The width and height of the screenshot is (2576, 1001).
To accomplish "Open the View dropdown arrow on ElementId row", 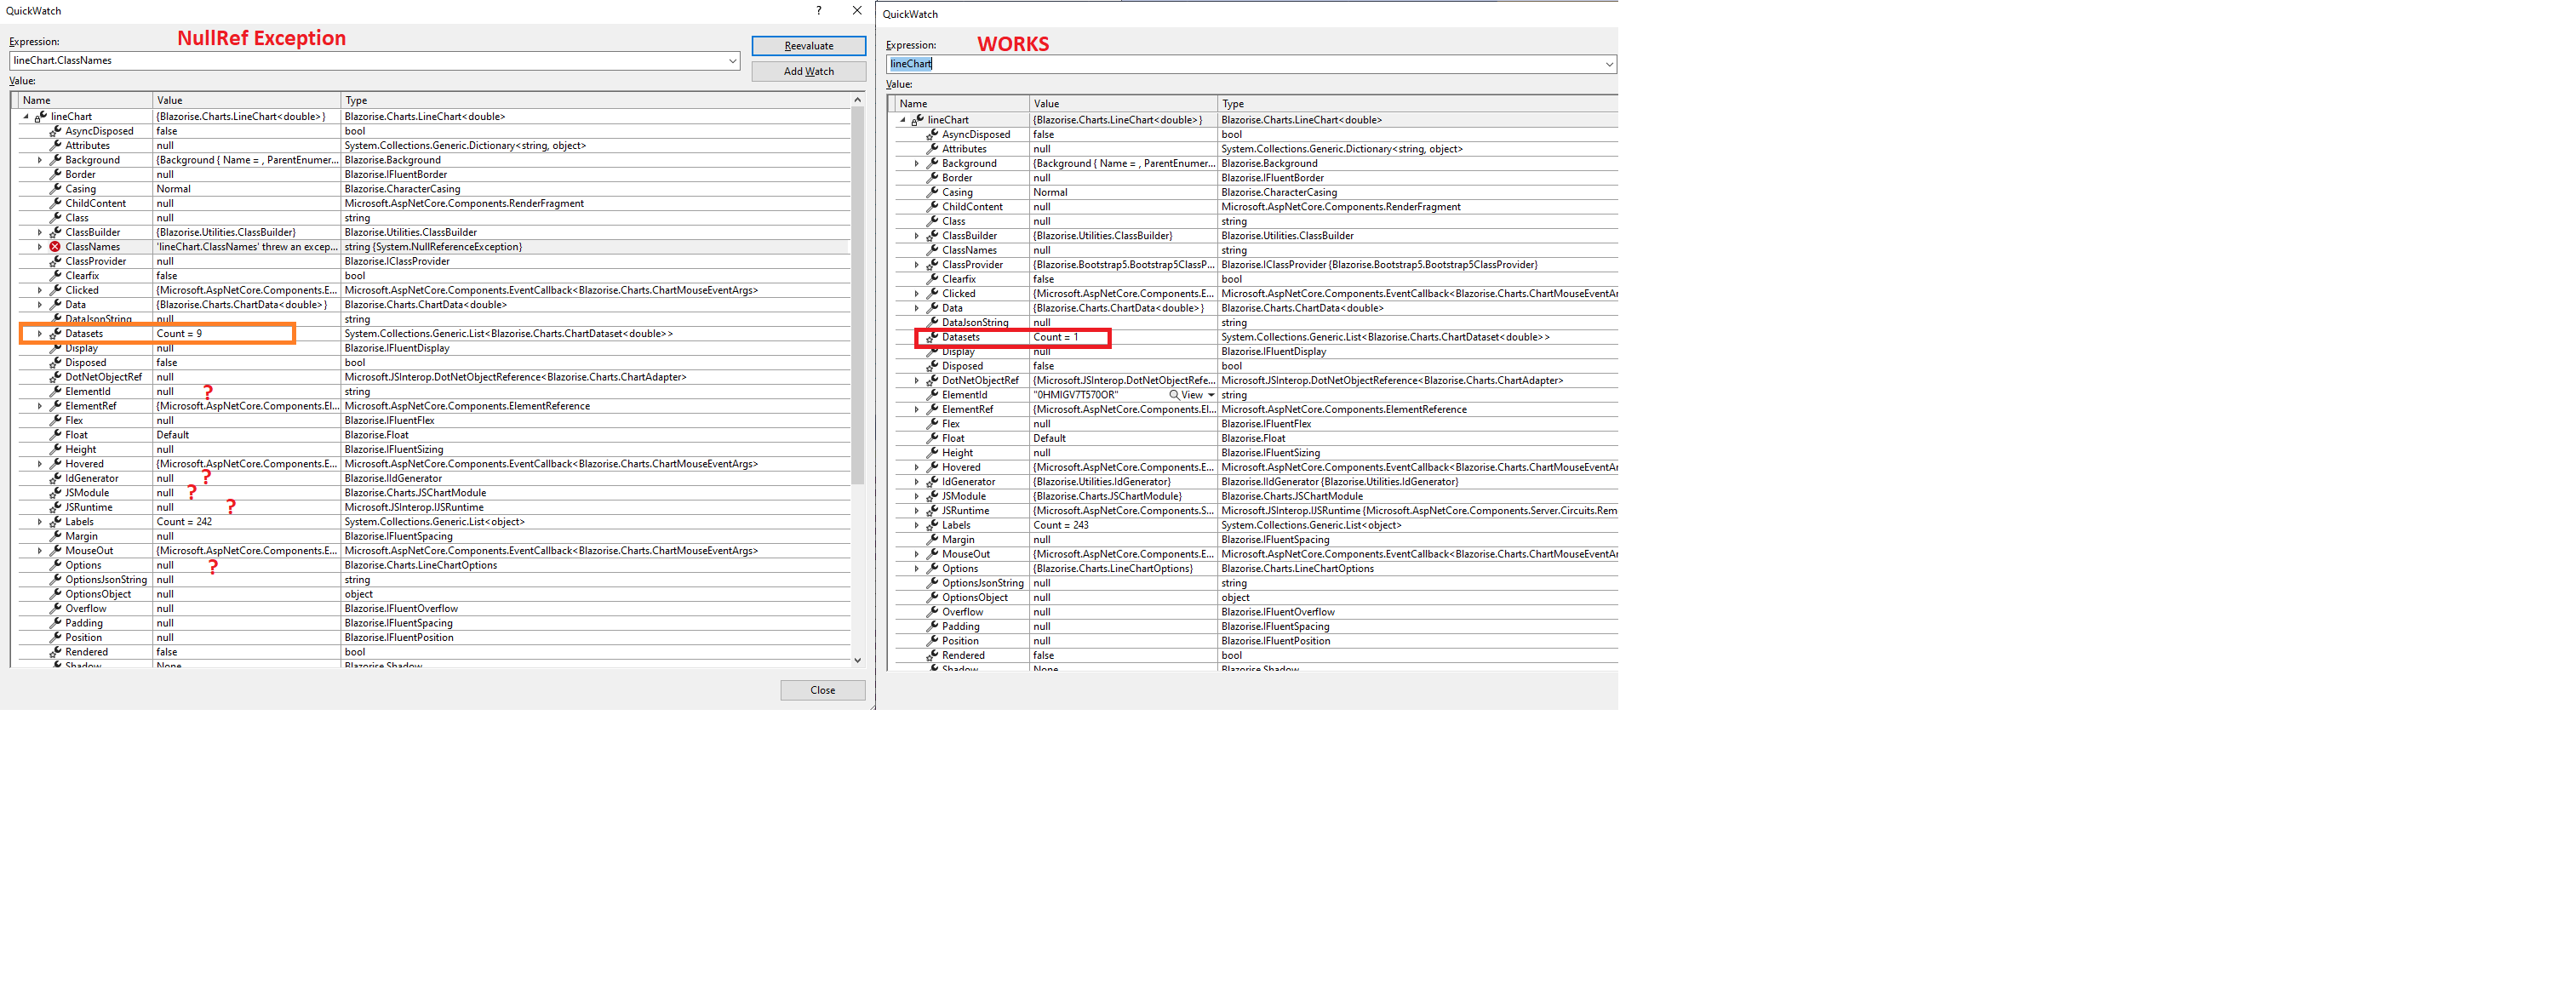I will tap(1211, 395).
